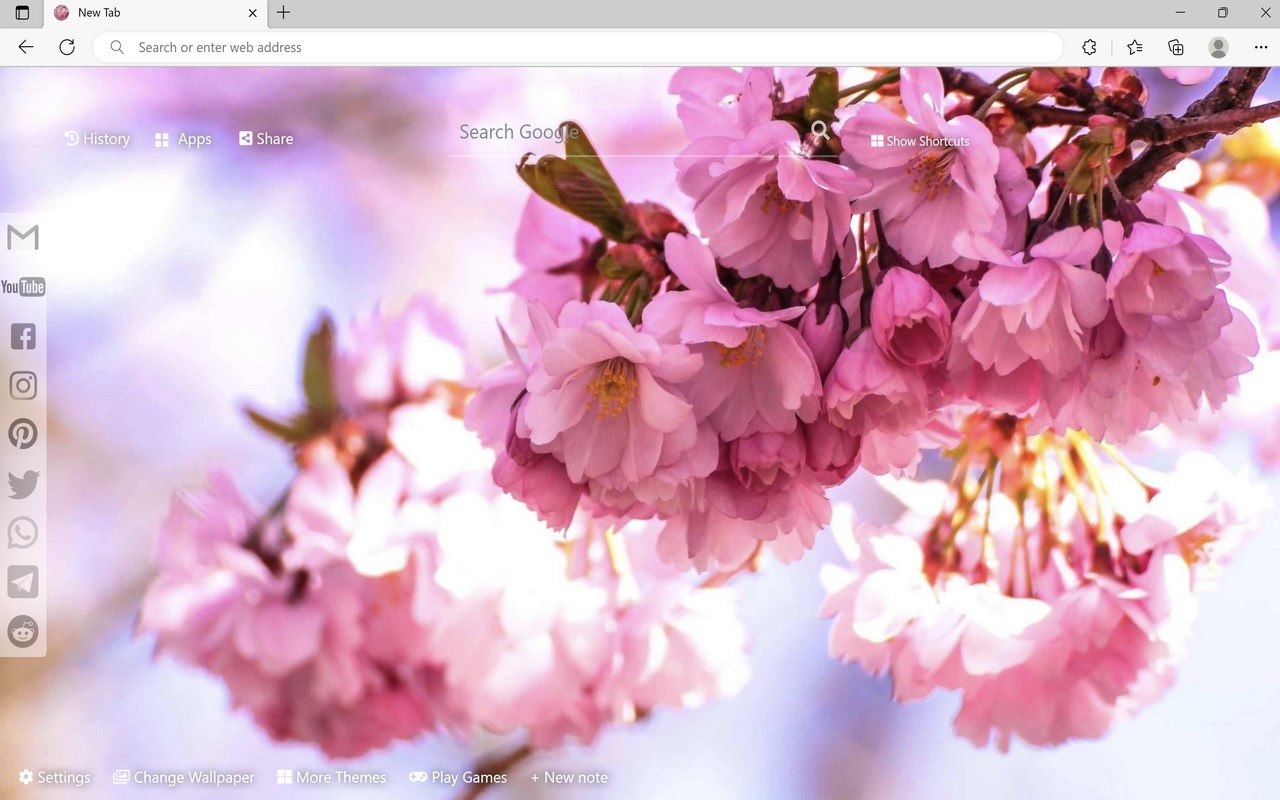Open the History link
The height and width of the screenshot is (800, 1280).
[97, 139]
